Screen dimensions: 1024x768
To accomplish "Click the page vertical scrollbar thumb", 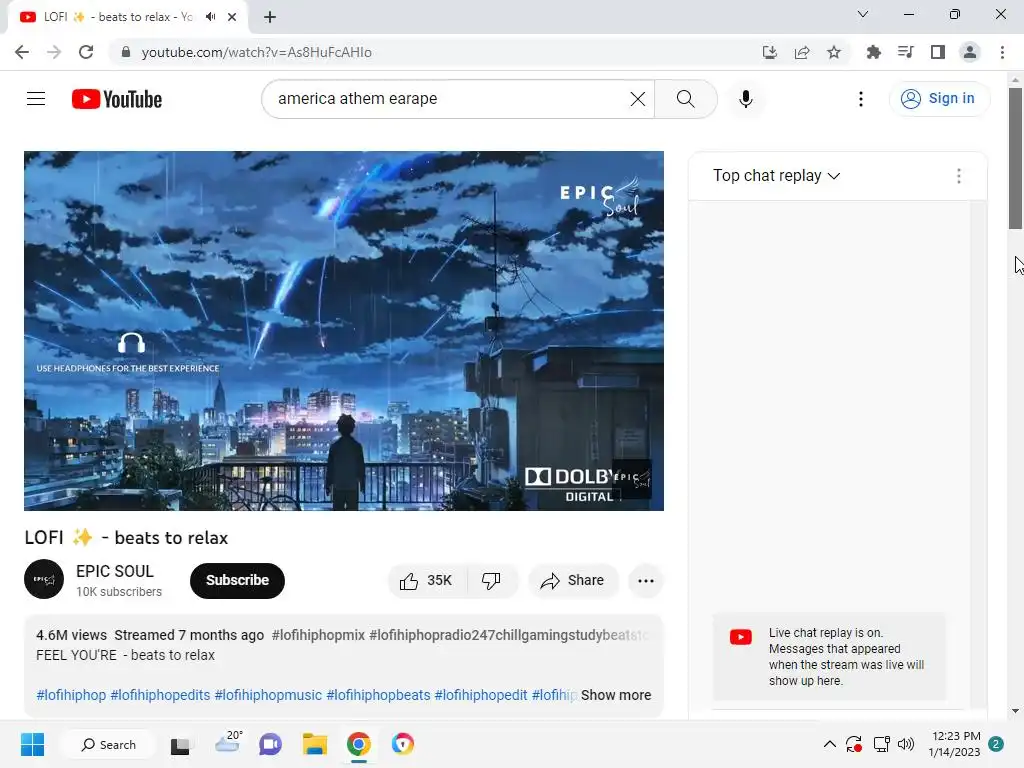I will point(1015,158).
